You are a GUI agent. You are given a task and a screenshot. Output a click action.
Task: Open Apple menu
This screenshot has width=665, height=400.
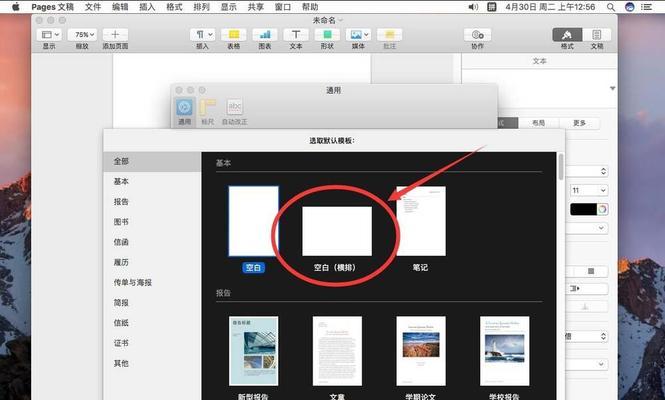click(x=16, y=7)
